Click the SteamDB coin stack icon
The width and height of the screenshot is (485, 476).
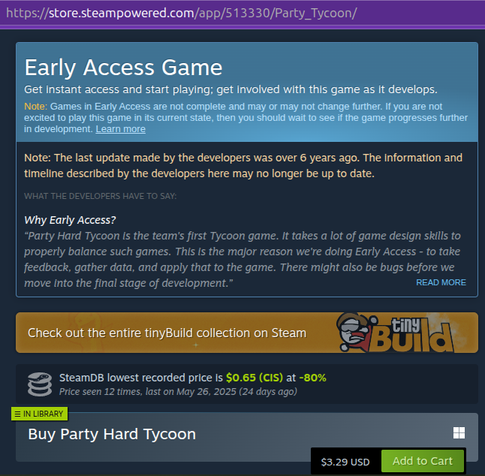pyautogui.click(x=40, y=384)
